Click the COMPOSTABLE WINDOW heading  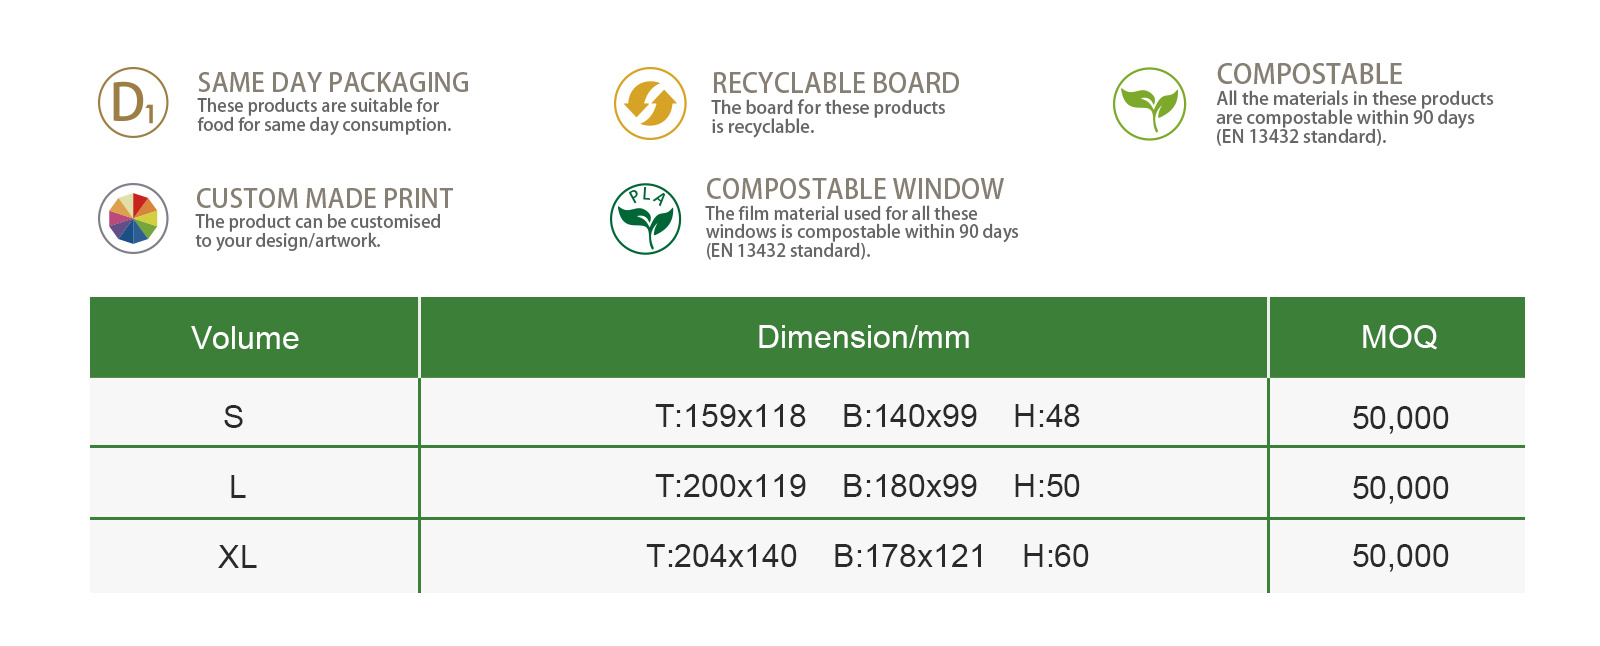(x=855, y=189)
